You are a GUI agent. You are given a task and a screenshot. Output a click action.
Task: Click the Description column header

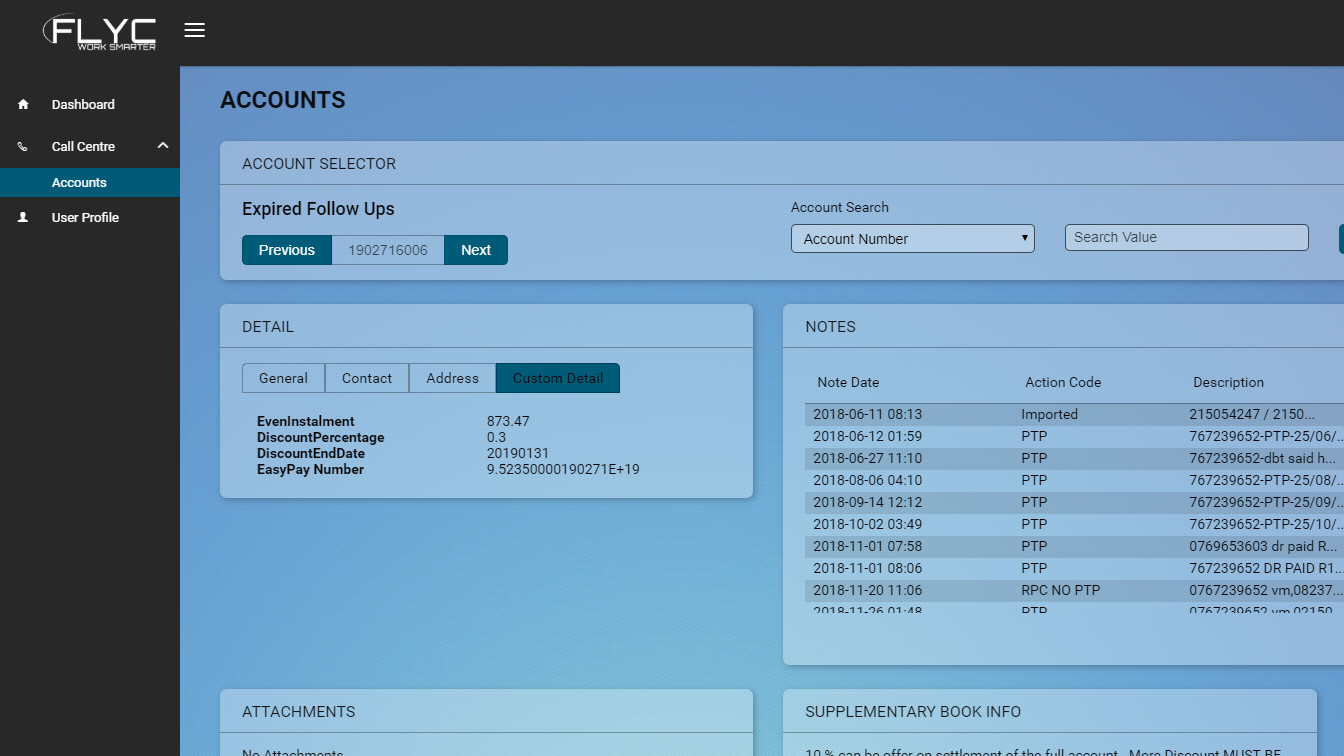[x=1228, y=382]
